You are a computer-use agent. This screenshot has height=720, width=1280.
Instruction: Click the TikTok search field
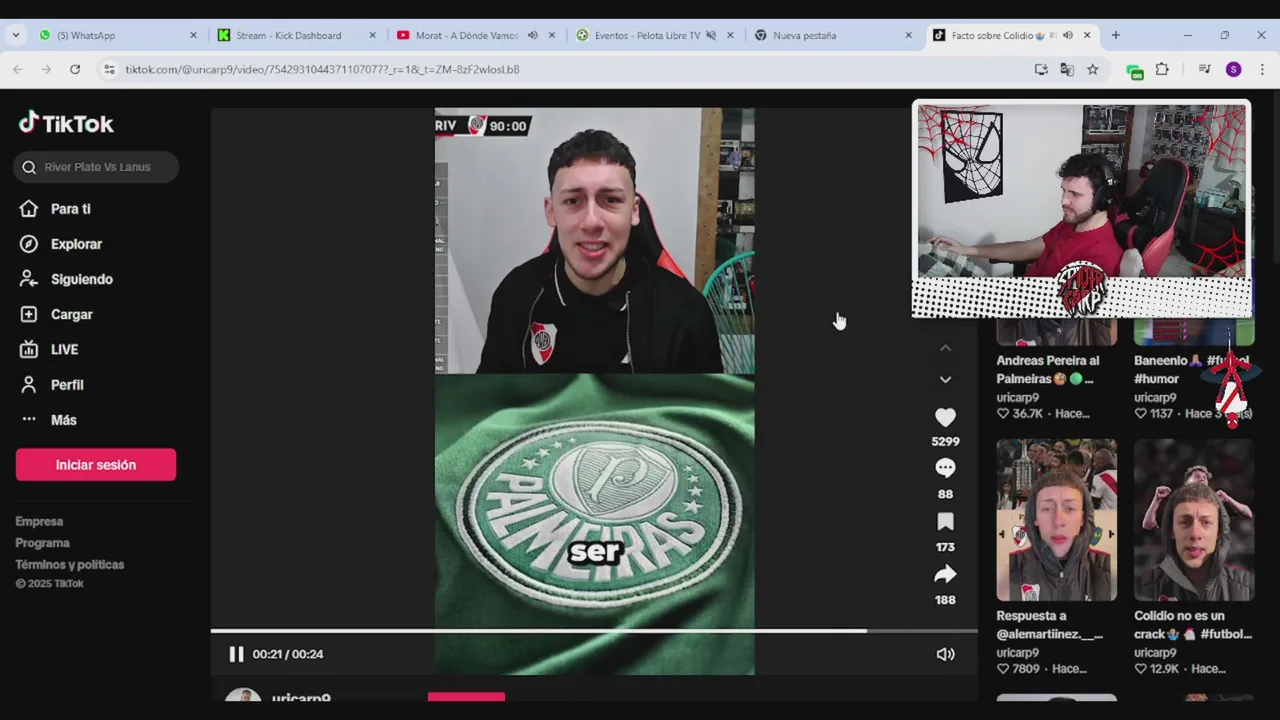97,167
